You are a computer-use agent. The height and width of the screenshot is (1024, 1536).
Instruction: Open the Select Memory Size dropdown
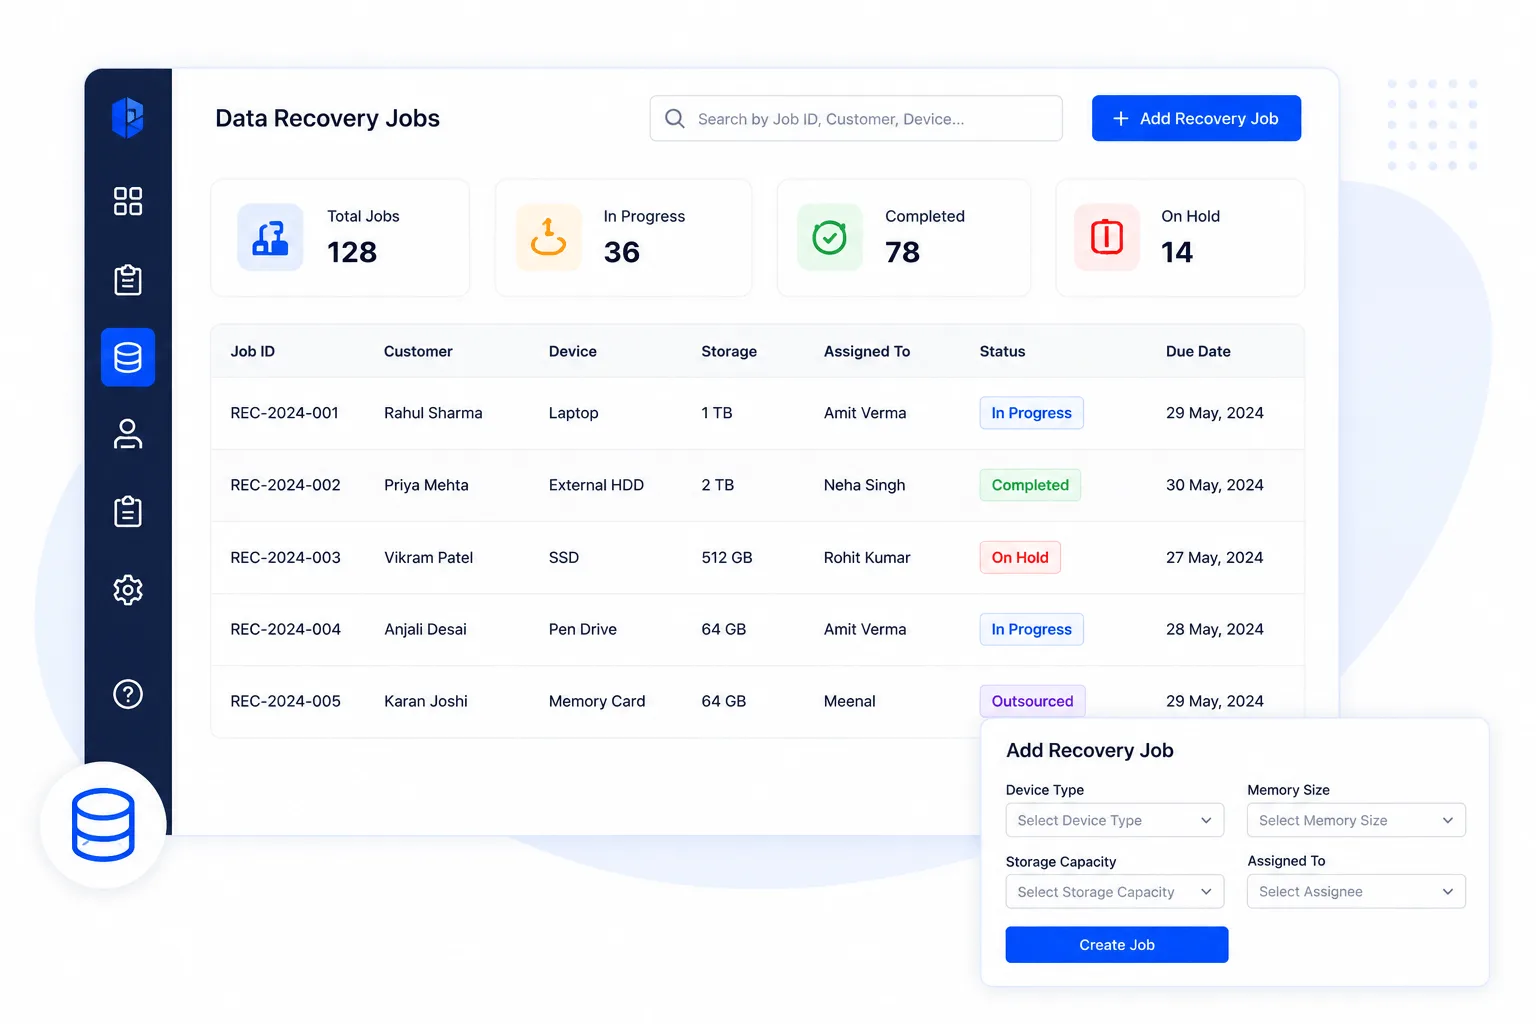click(x=1356, y=820)
